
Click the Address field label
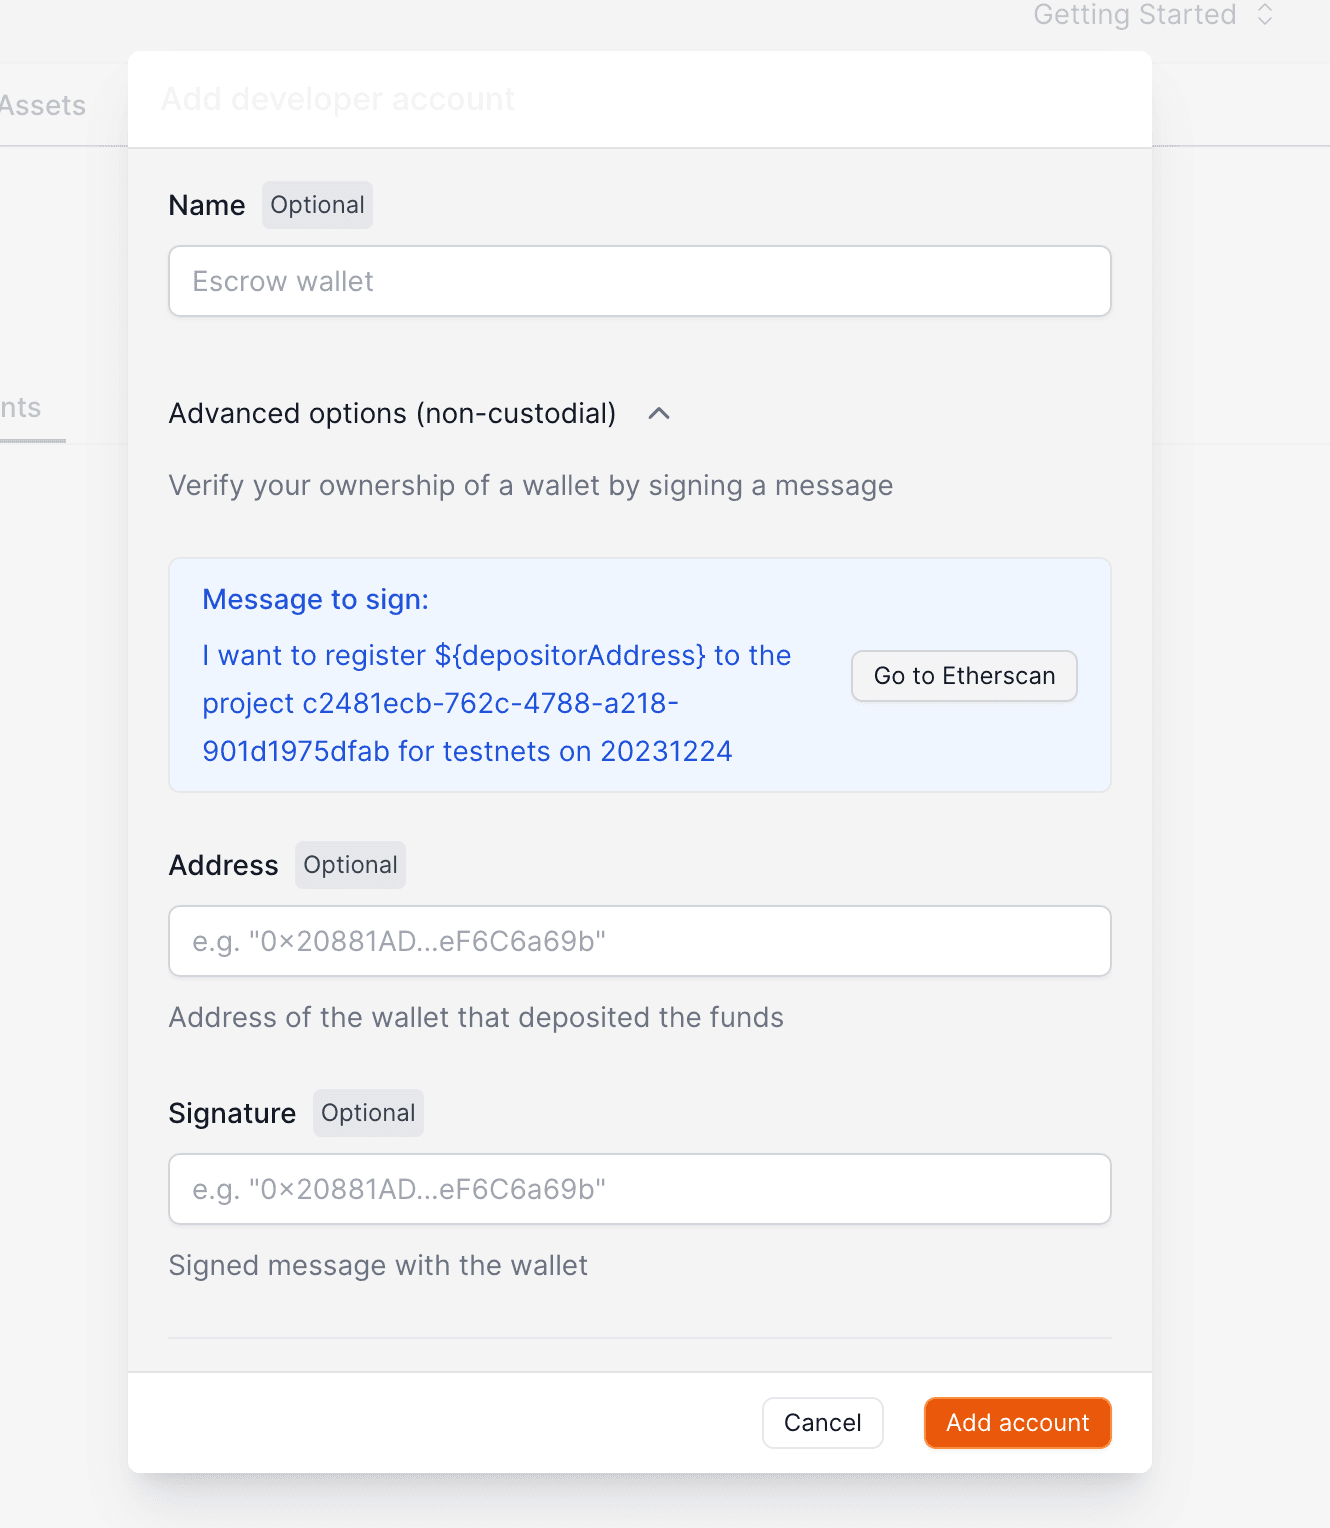(x=224, y=865)
